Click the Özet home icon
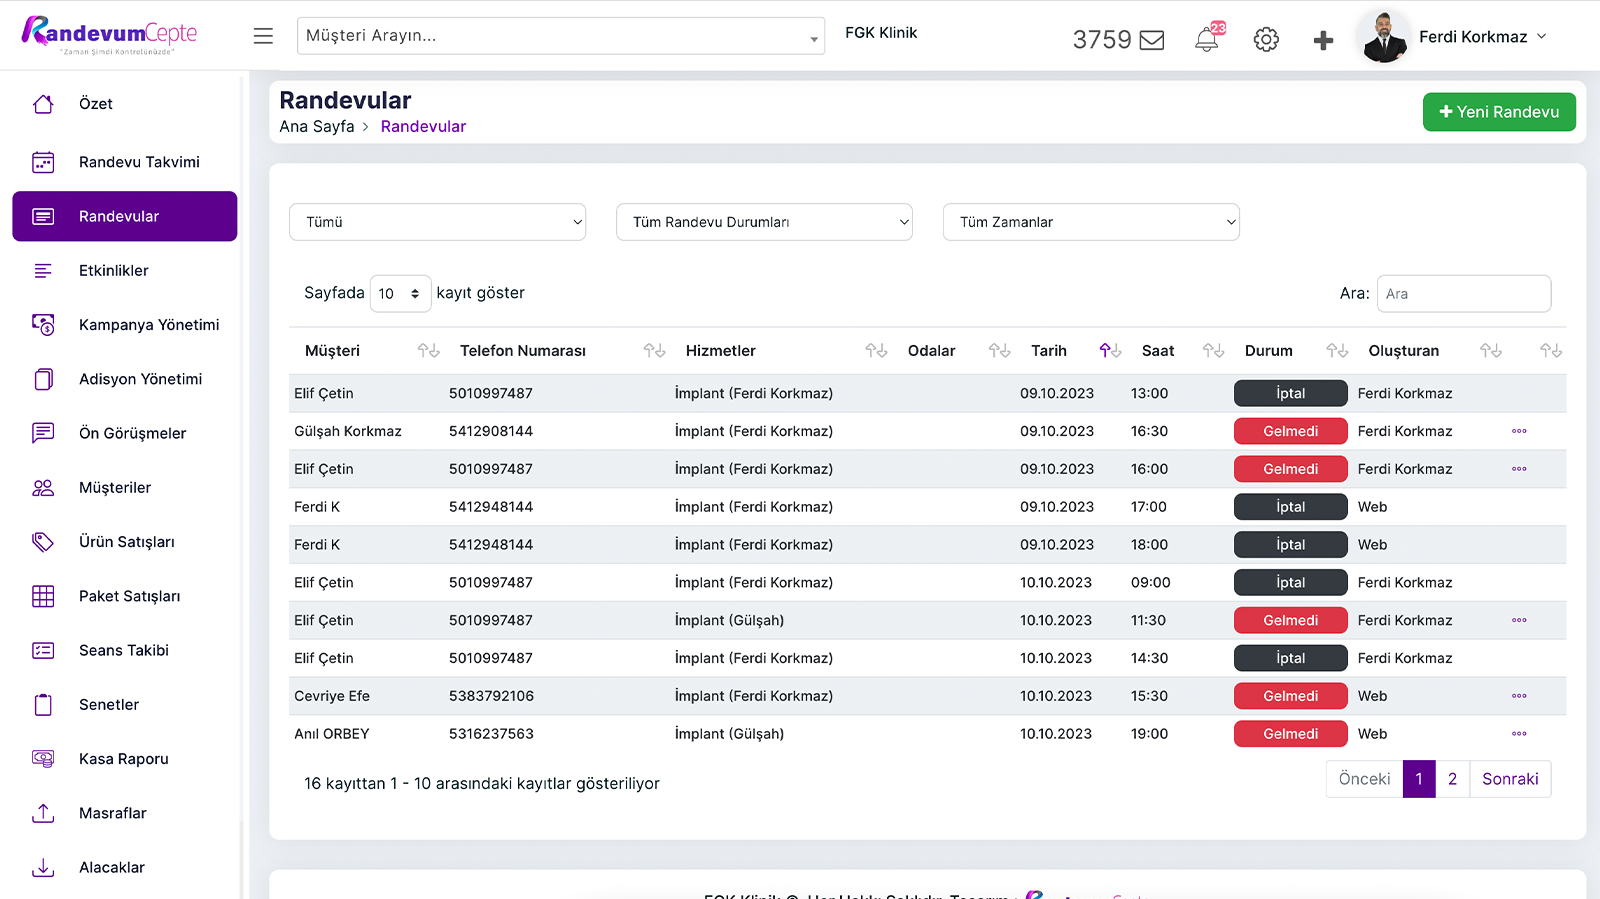This screenshot has width=1600, height=899. 43,104
